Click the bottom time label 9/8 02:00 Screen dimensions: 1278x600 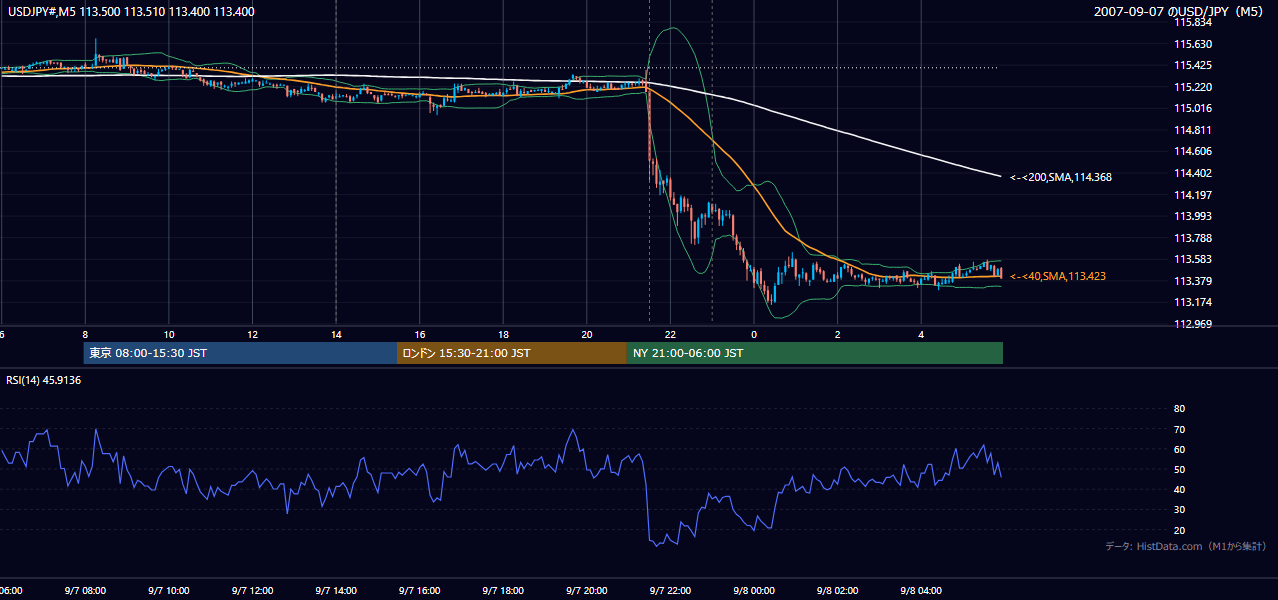838,590
